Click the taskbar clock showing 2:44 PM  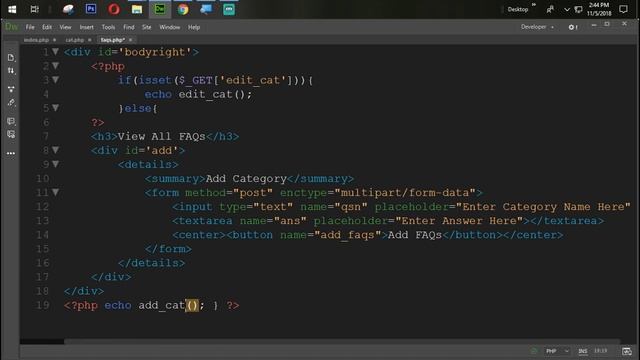599,9
